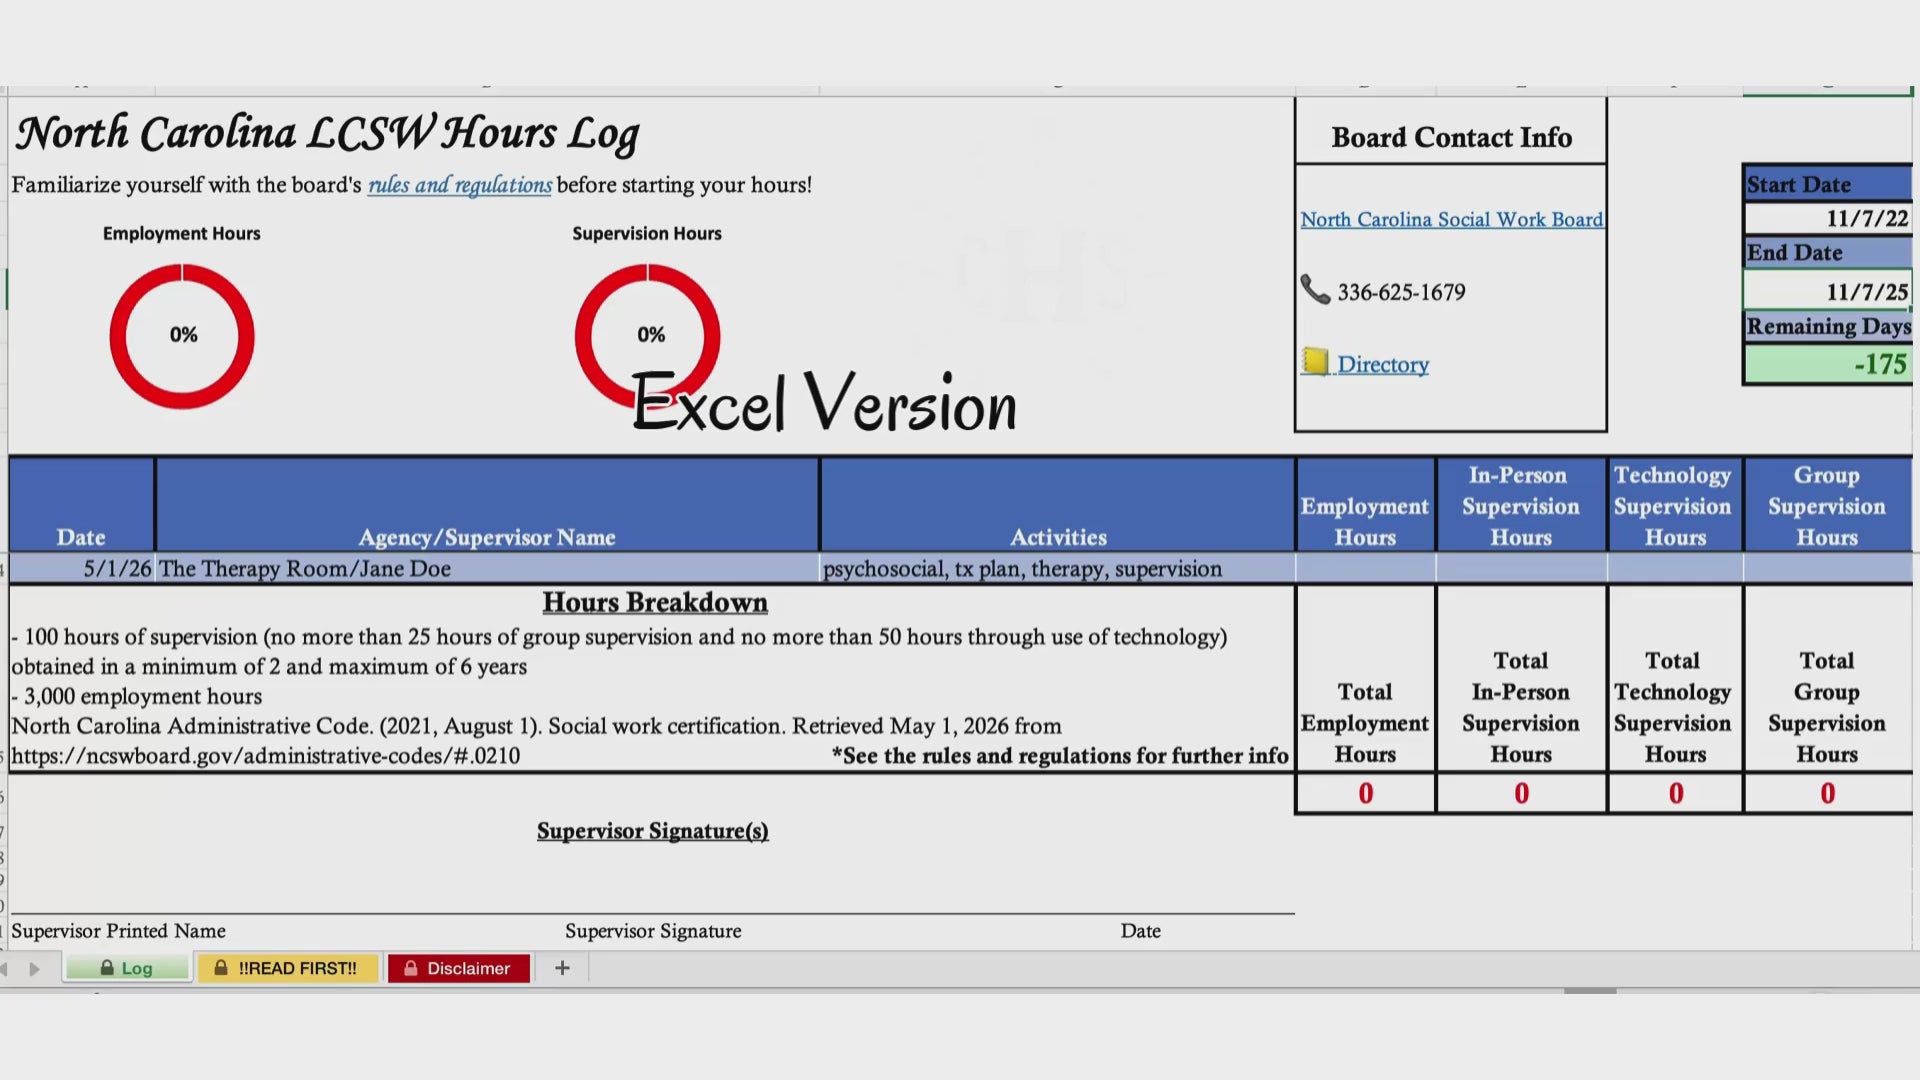The image size is (1920, 1080).
Task: Click the Activities cell with psychosocial text
Action: (1057, 568)
